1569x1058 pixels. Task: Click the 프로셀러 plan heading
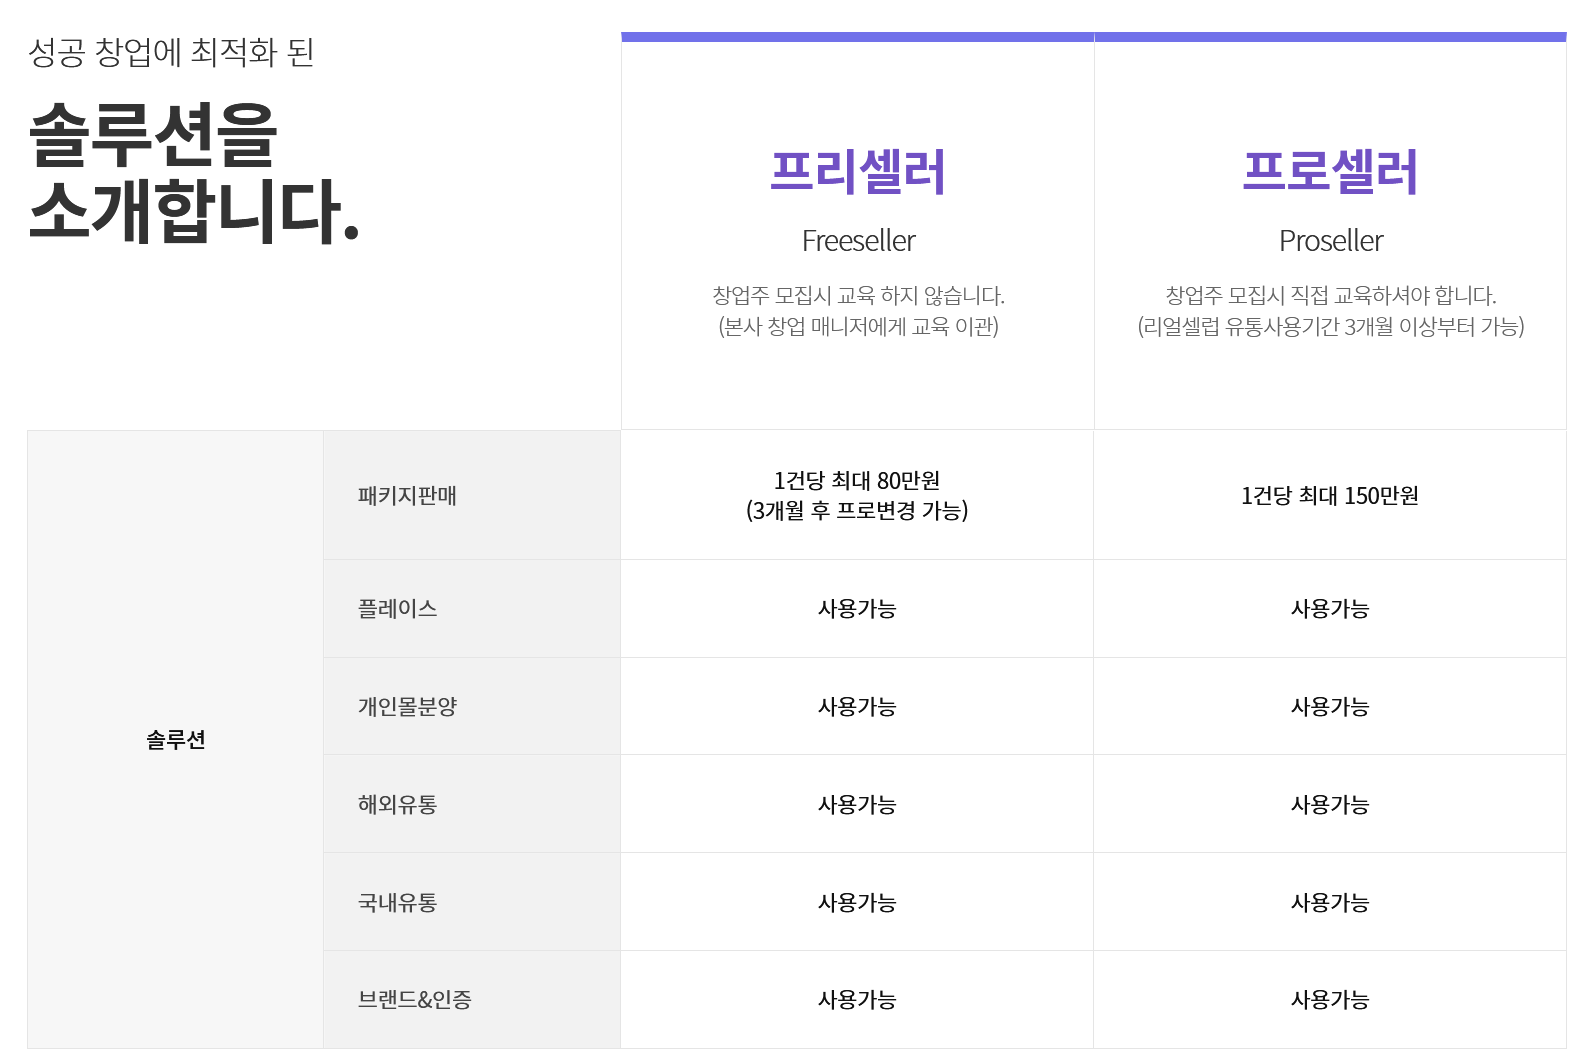(1330, 171)
